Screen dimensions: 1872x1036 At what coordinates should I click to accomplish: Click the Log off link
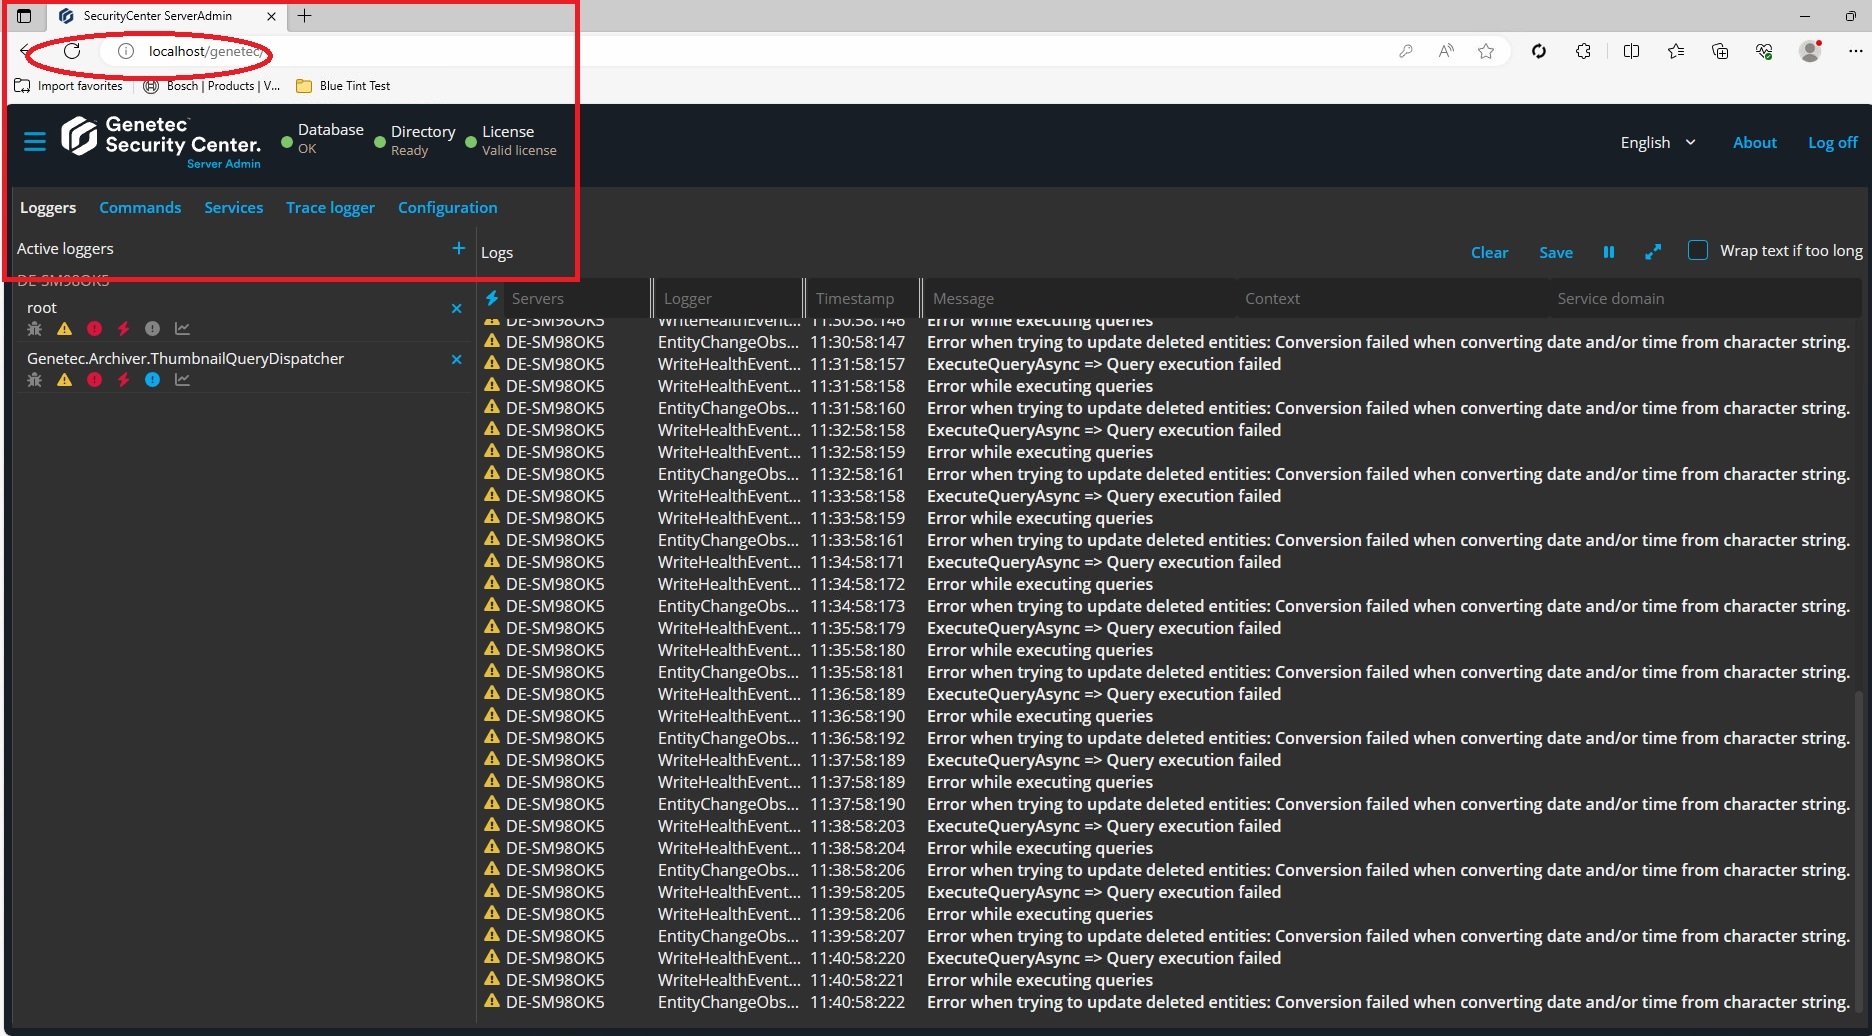[x=1832, y=142]
